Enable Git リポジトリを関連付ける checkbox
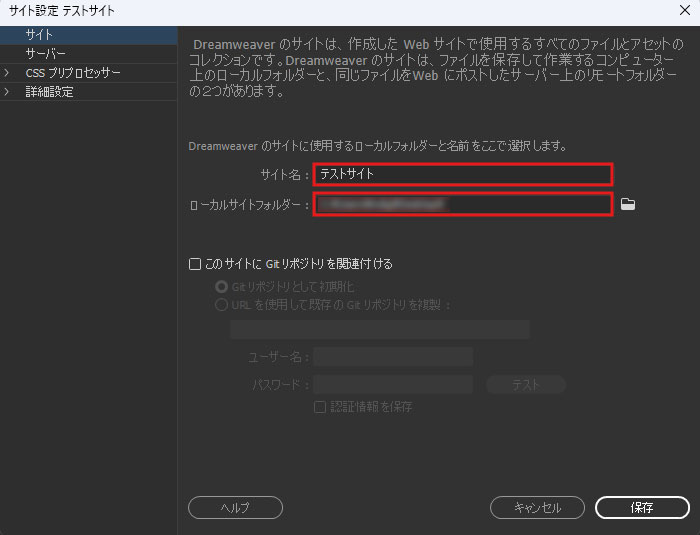Viewport: 700px width, 535px height. [195, 264]
